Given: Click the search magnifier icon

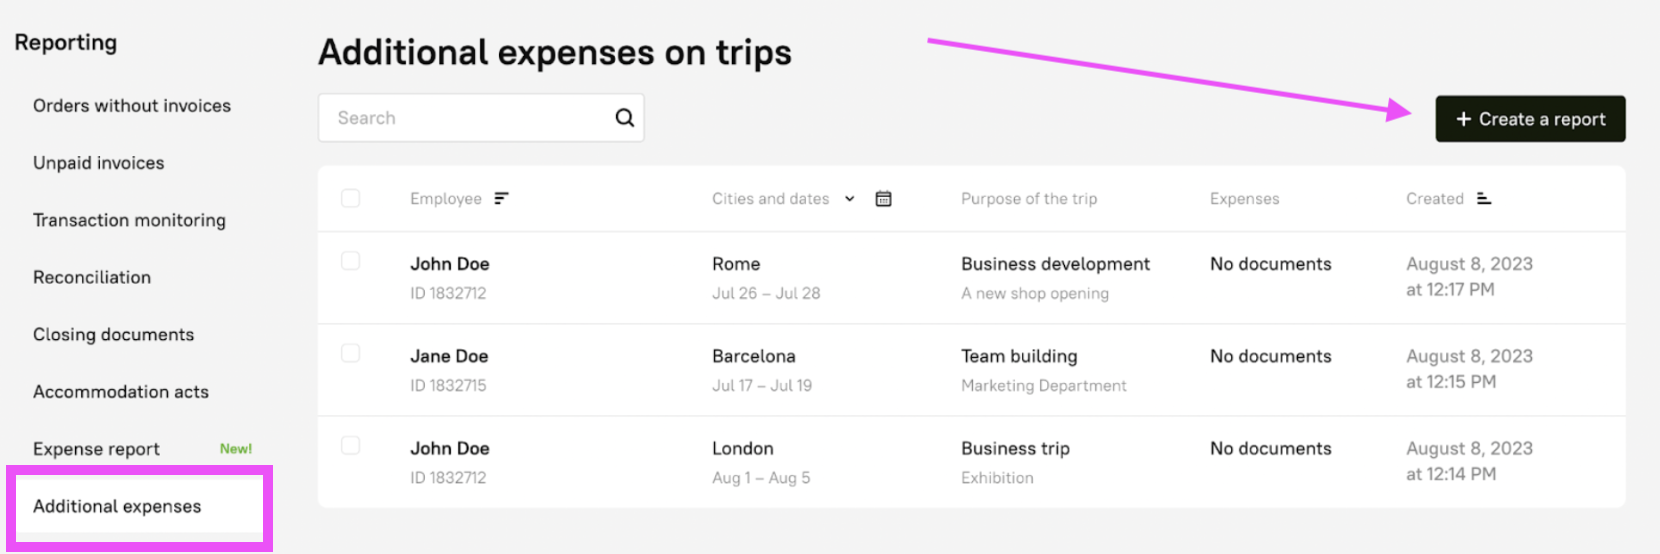Looking at the screenshot, I should point(625,118).
